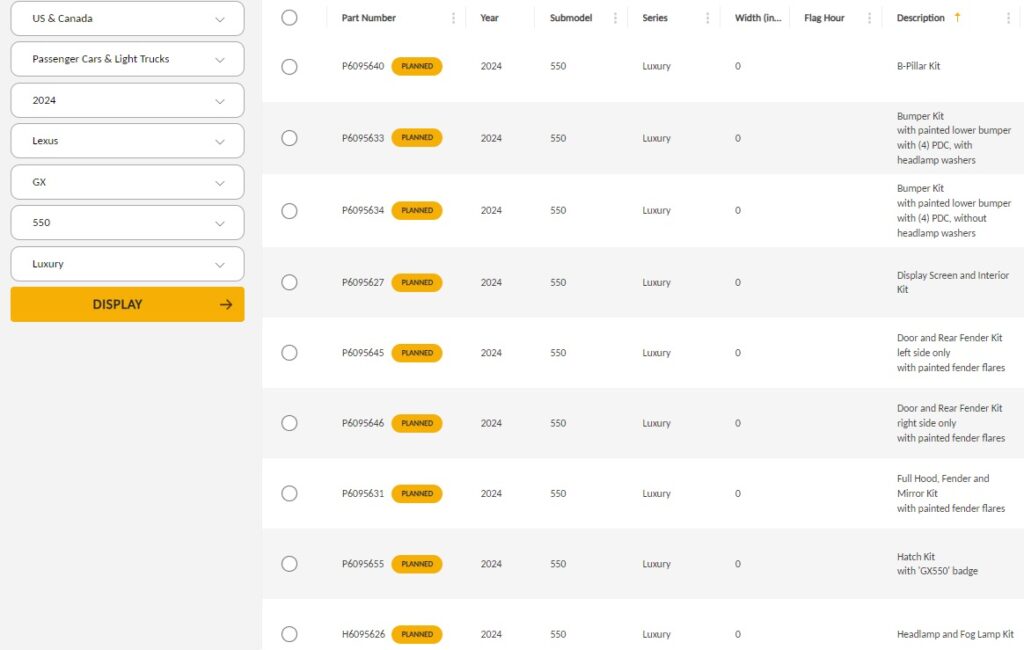This screenshot has height=650, width=1024.
Task: Open the Lexus make dropdown
Action: coord(127,141)
